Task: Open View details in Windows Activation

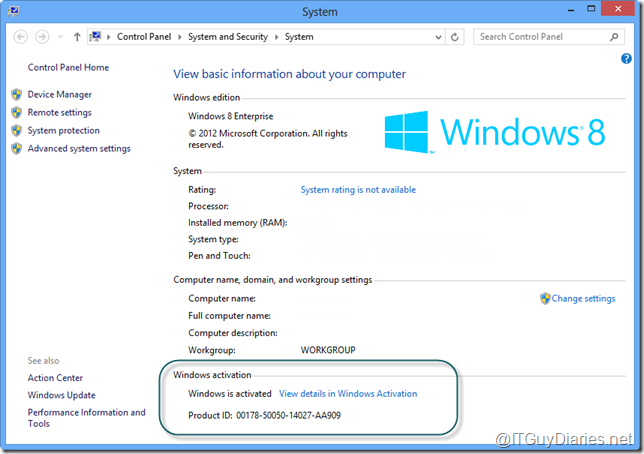Action: (x=348, y=394)
